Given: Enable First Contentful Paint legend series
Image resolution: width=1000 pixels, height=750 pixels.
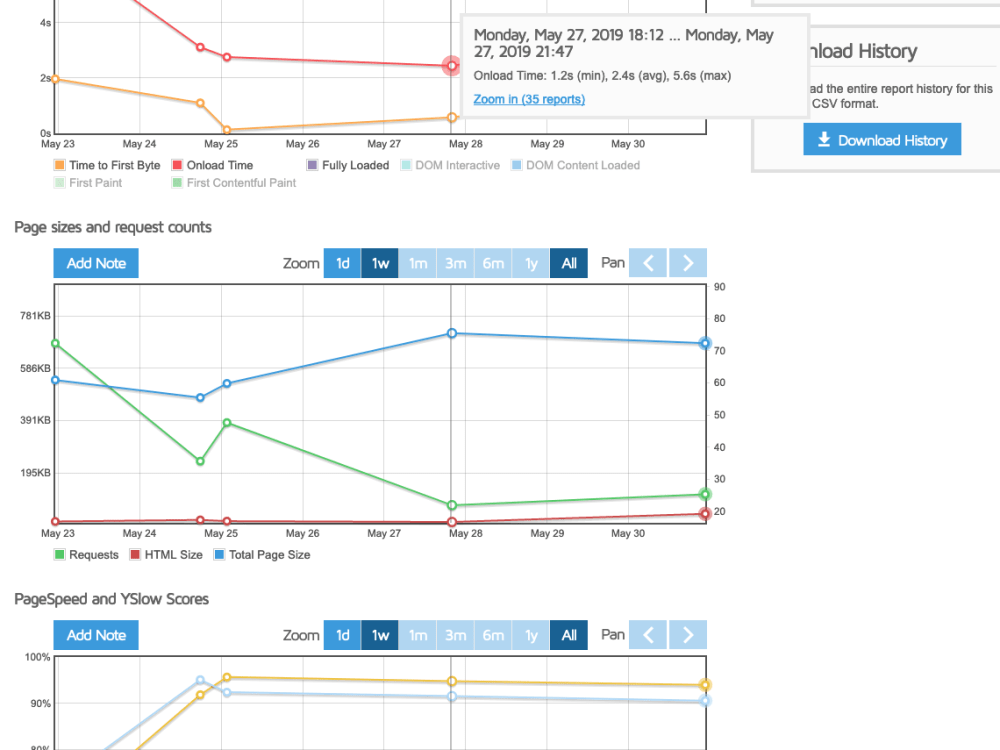Looking at the screenshot, I should coord(234,183).
